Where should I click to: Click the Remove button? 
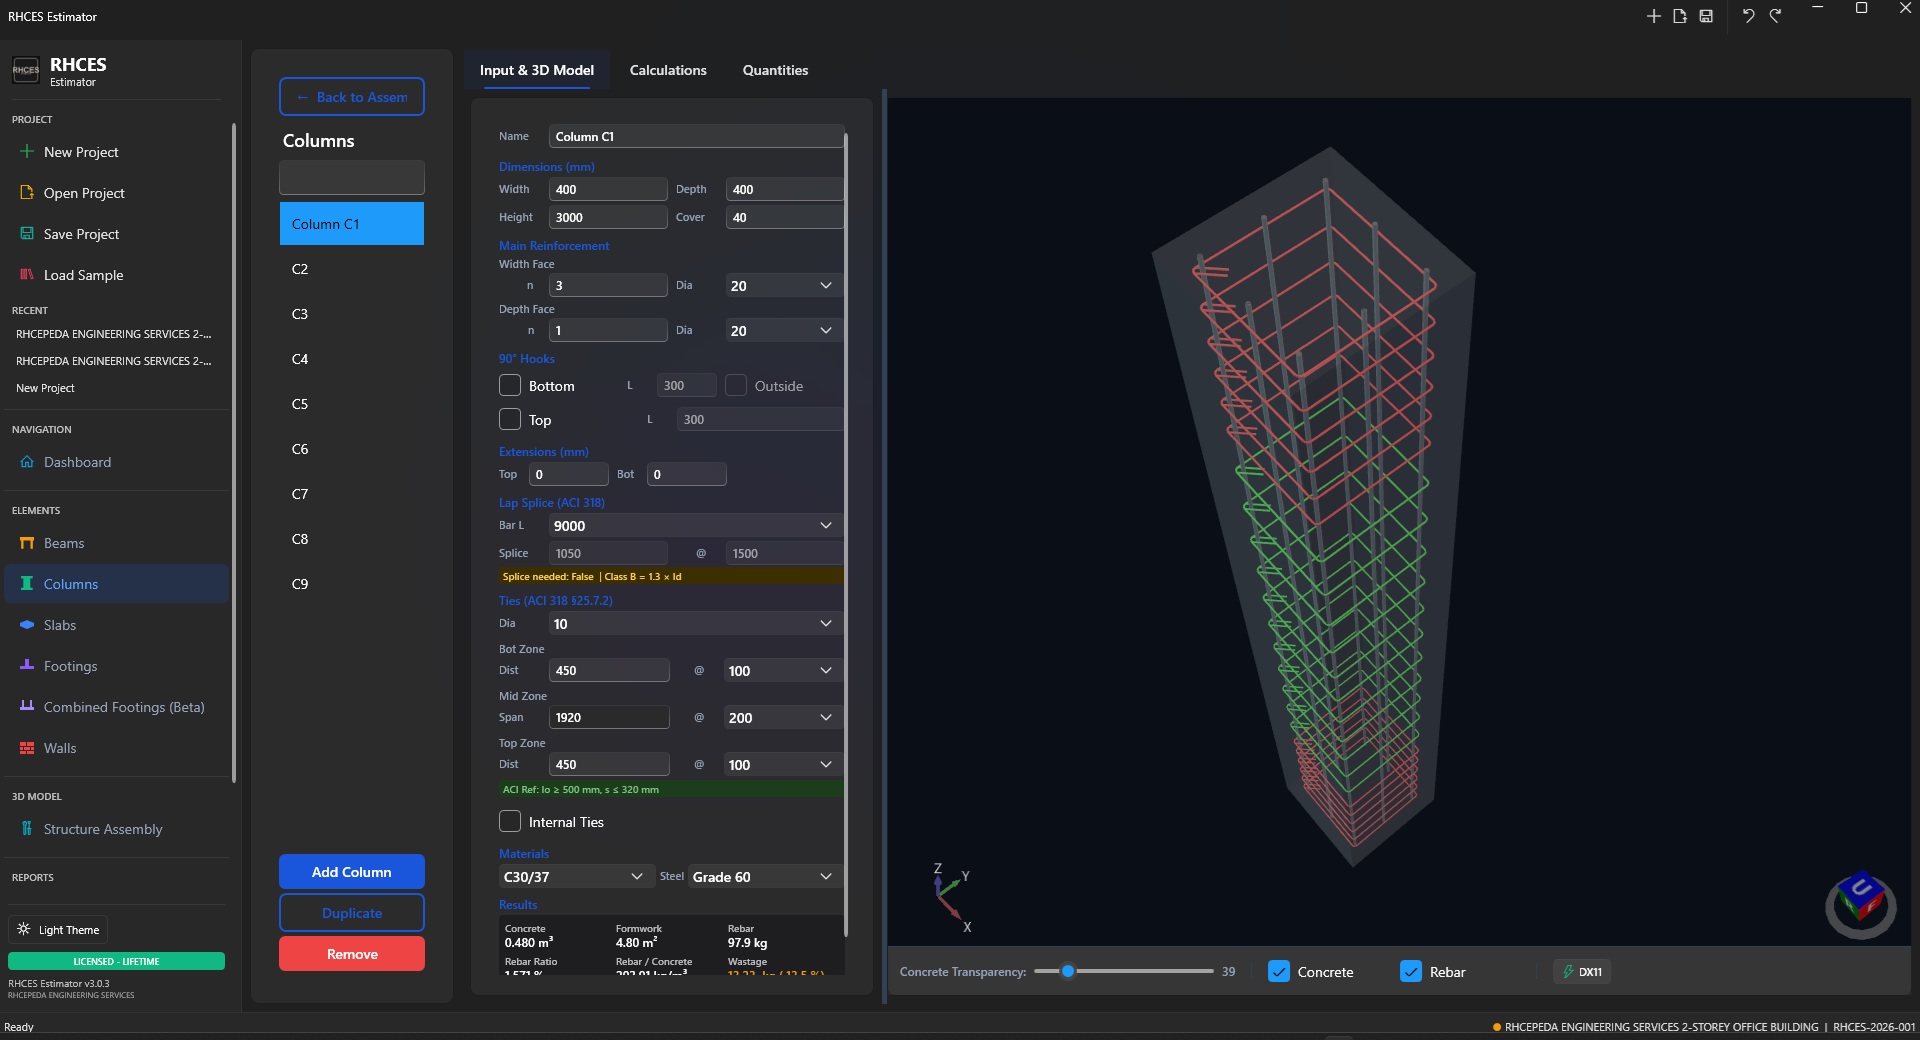[352, 954]
